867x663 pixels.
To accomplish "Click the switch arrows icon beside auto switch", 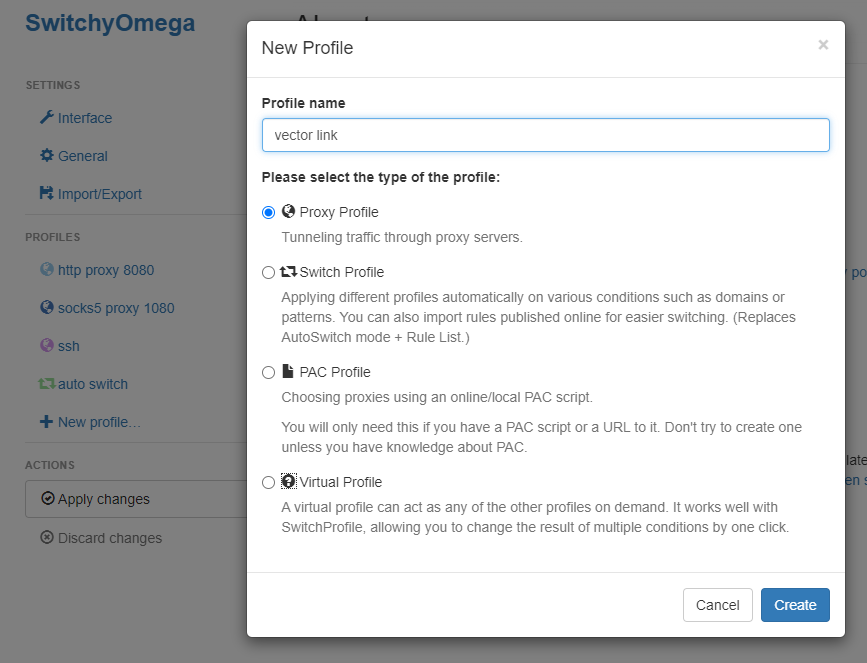I will click(49, 384).
